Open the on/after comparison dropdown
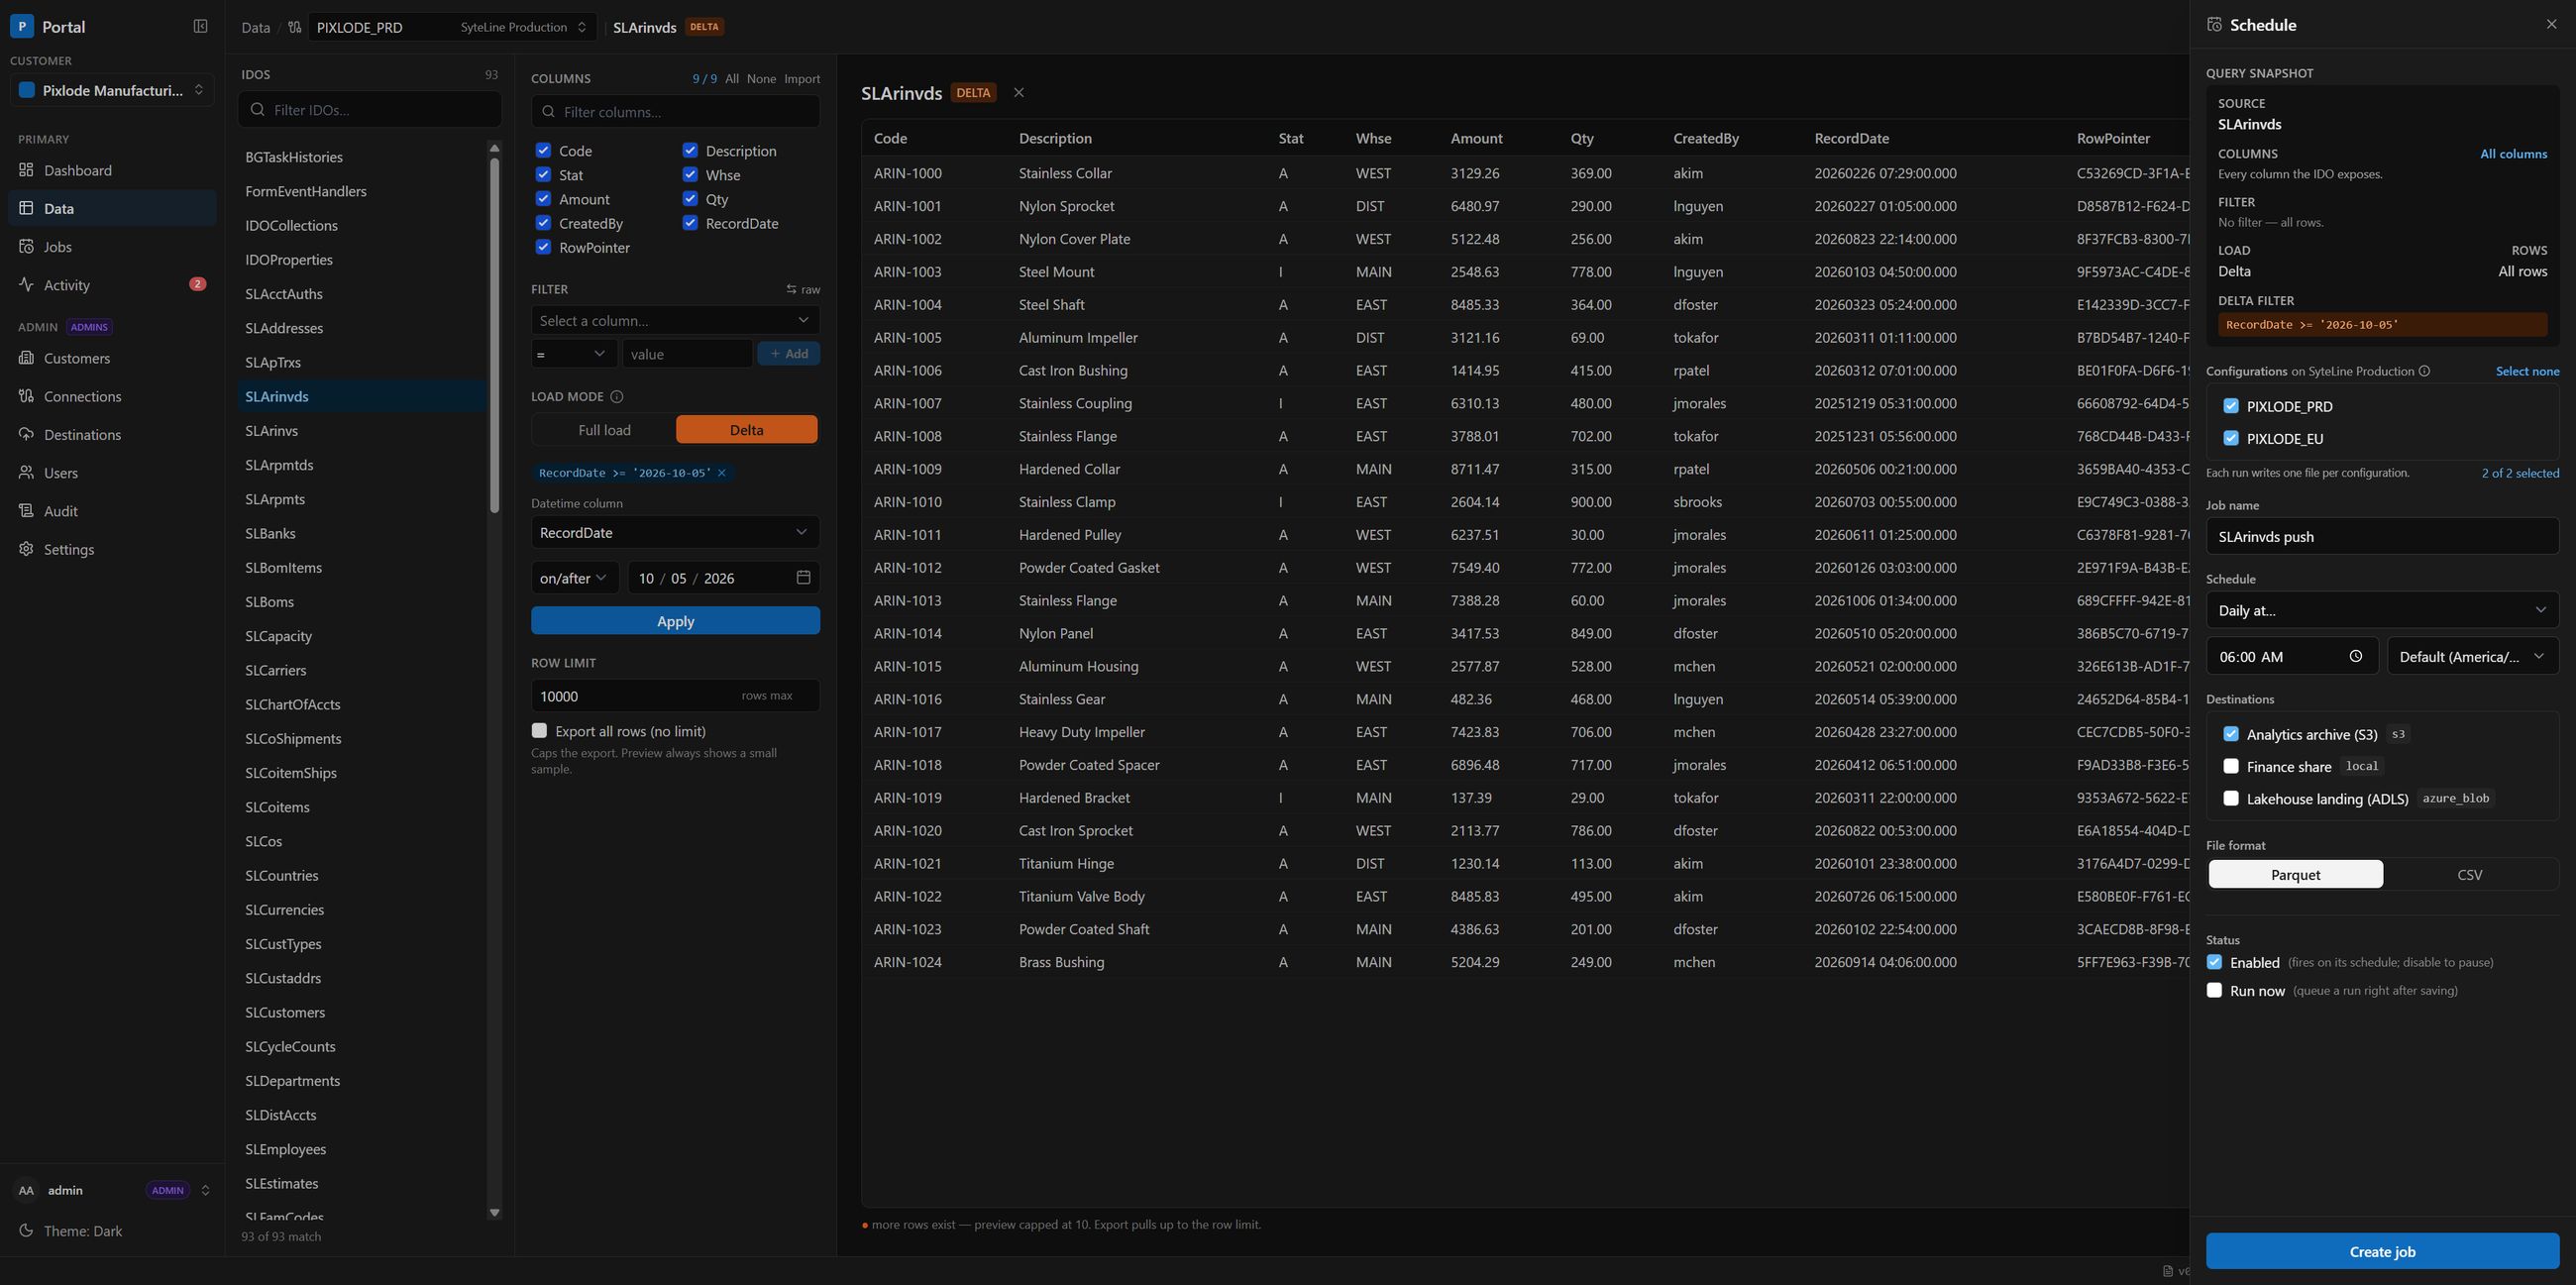2576x1285 pixels. tap(574, 578)
